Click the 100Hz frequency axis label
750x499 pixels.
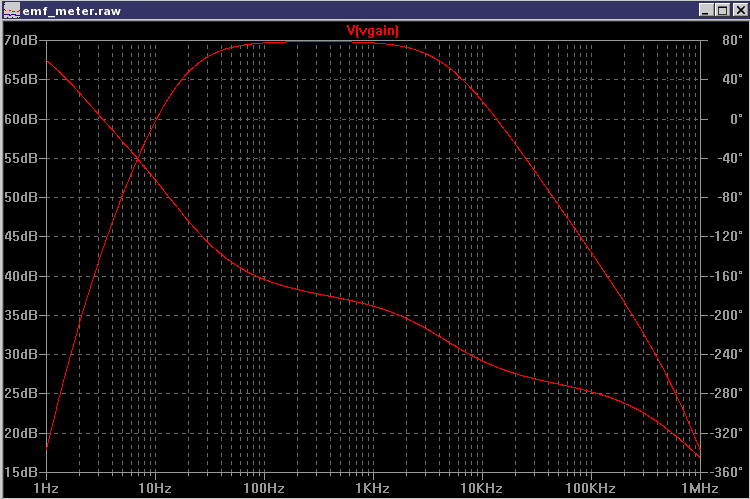click(264, 488)
